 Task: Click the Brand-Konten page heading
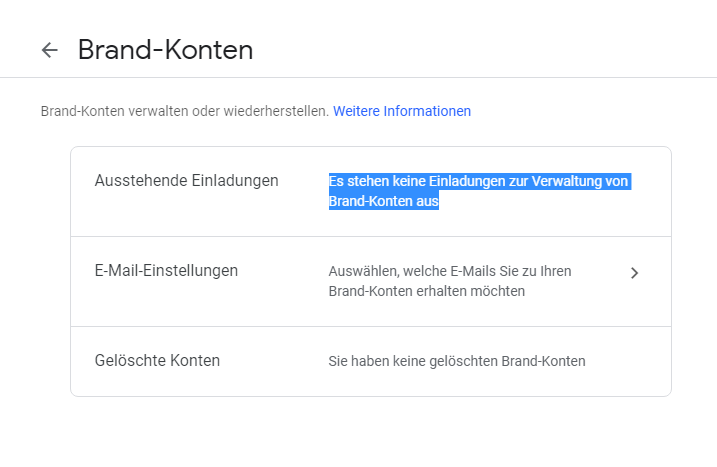tap(165, 49)
